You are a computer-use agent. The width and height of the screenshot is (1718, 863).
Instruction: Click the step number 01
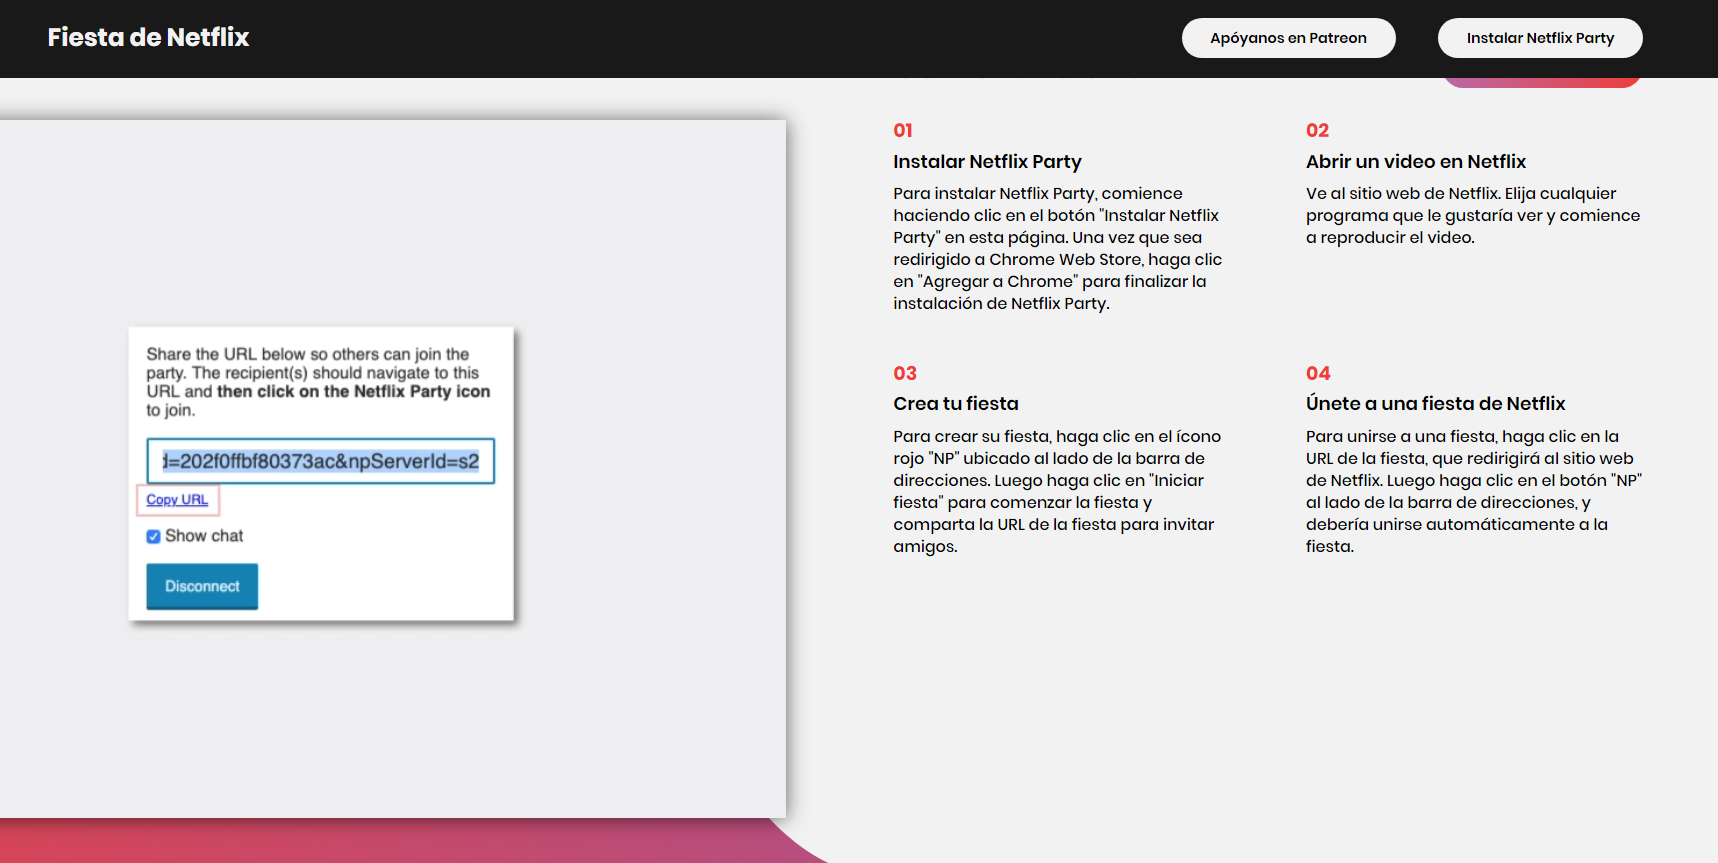[x=903, y=130]
